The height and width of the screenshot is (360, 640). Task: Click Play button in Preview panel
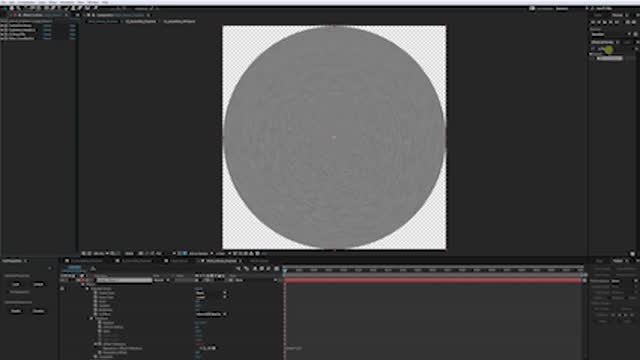pyautogui.click(x=605, y=22)
